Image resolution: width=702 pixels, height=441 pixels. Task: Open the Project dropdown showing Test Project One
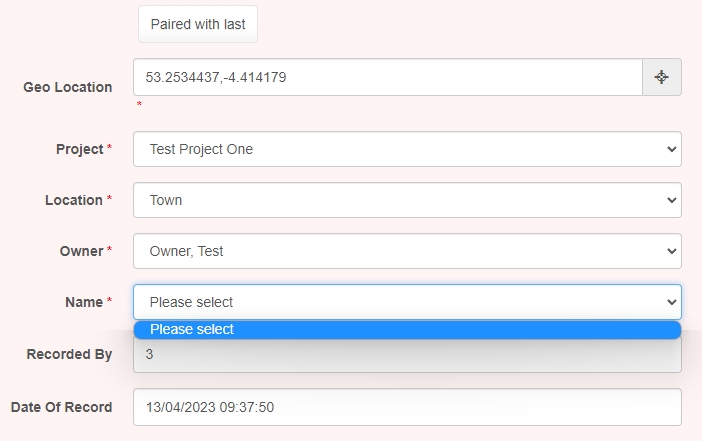(407, 149)
